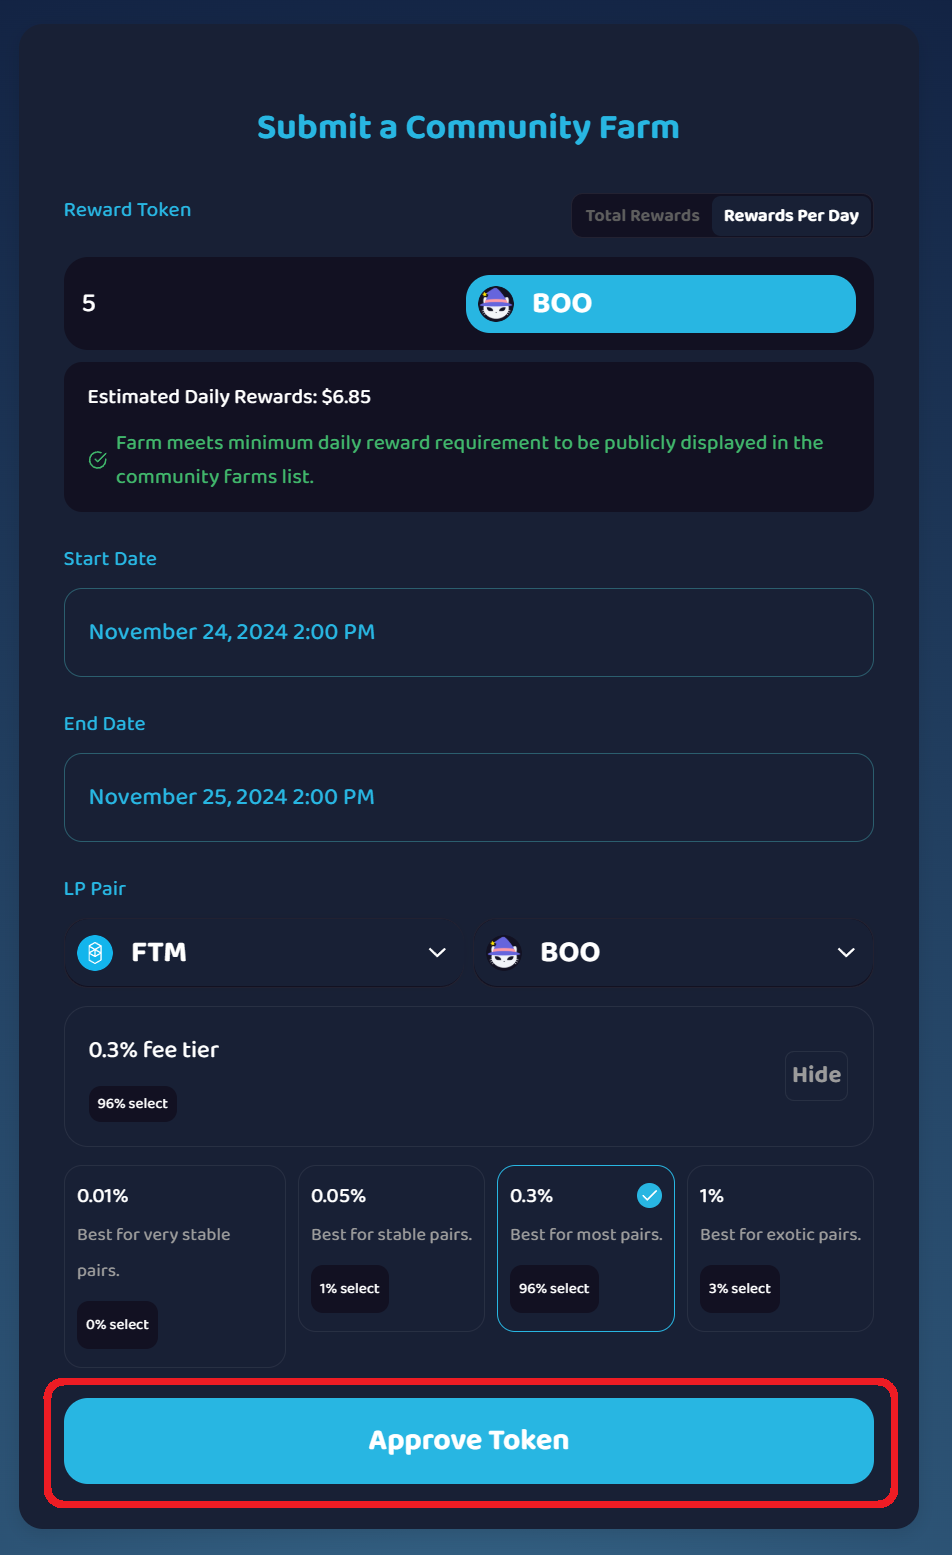Viewport: 952px width, 1555px height.
Task: Expand the FTM token dropdown
Action: (436, 952)
